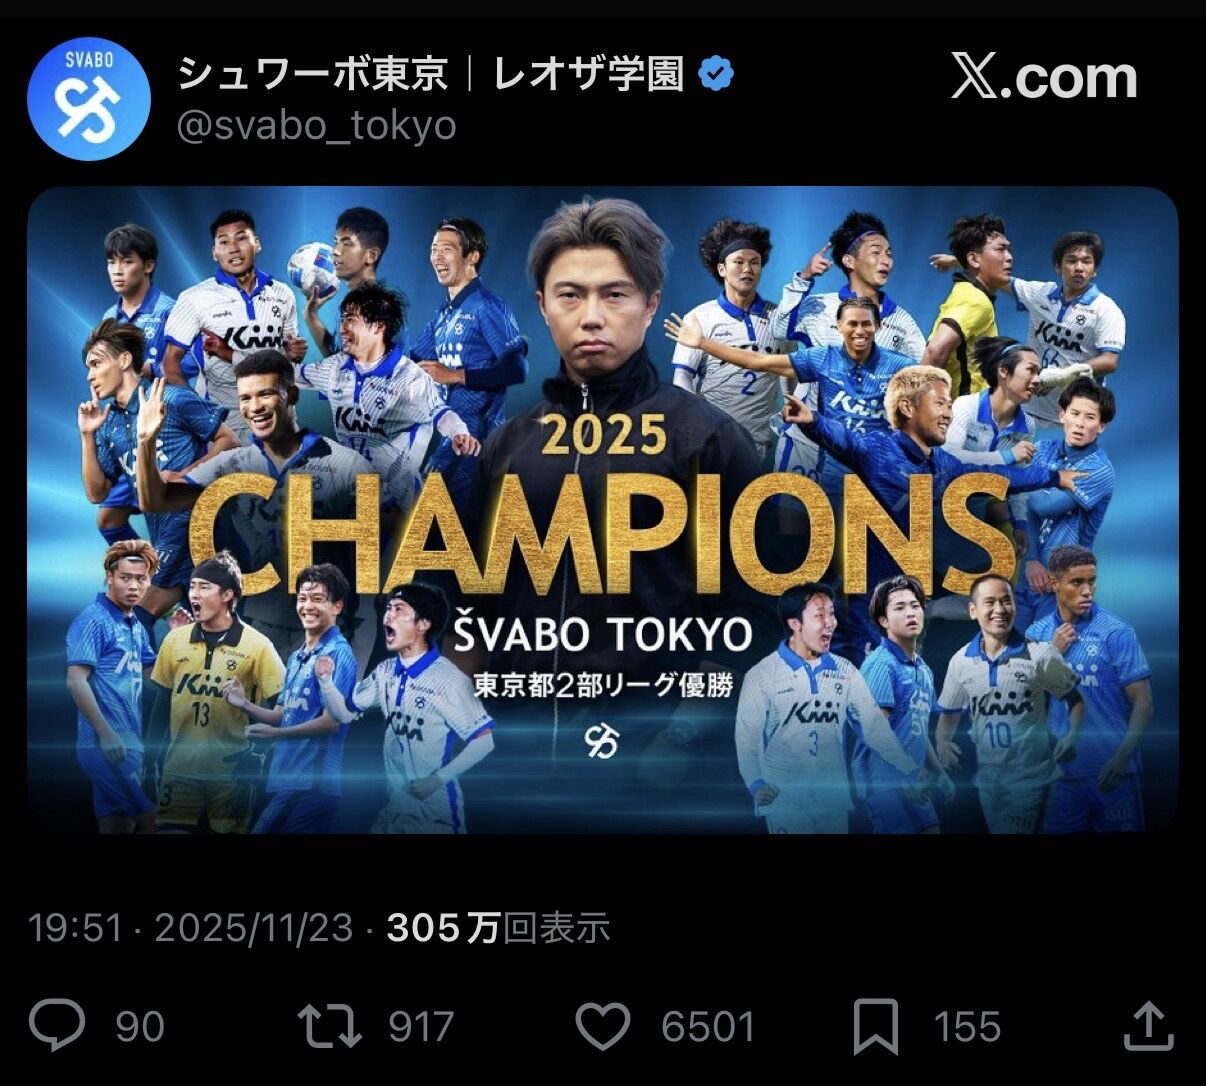The width and height of the screenshot is (1206, 1086).
Task: Click the 東京都2部リーグ優勝 caption in image
Action: click(x=602, y=686)
